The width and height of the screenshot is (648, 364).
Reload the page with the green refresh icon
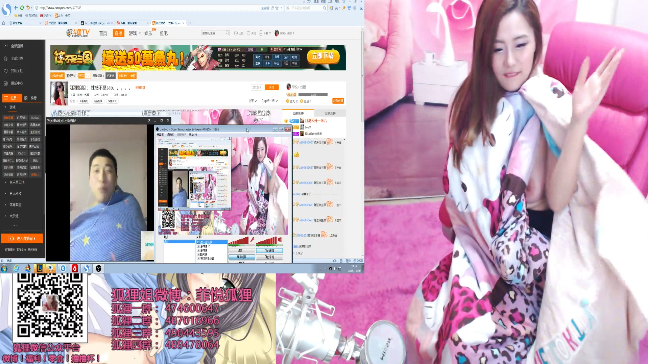[22, 7]
